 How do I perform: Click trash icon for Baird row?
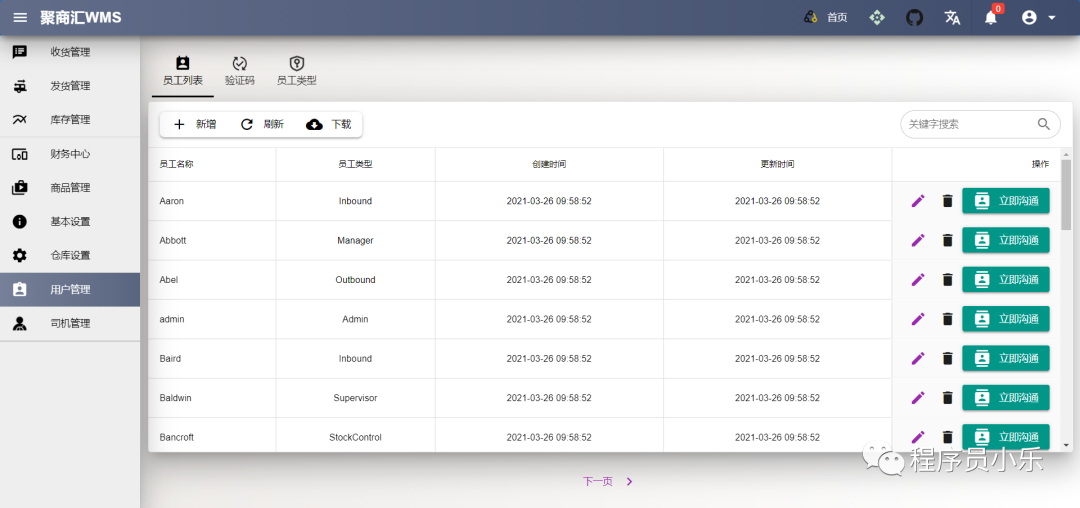[947, 358]
